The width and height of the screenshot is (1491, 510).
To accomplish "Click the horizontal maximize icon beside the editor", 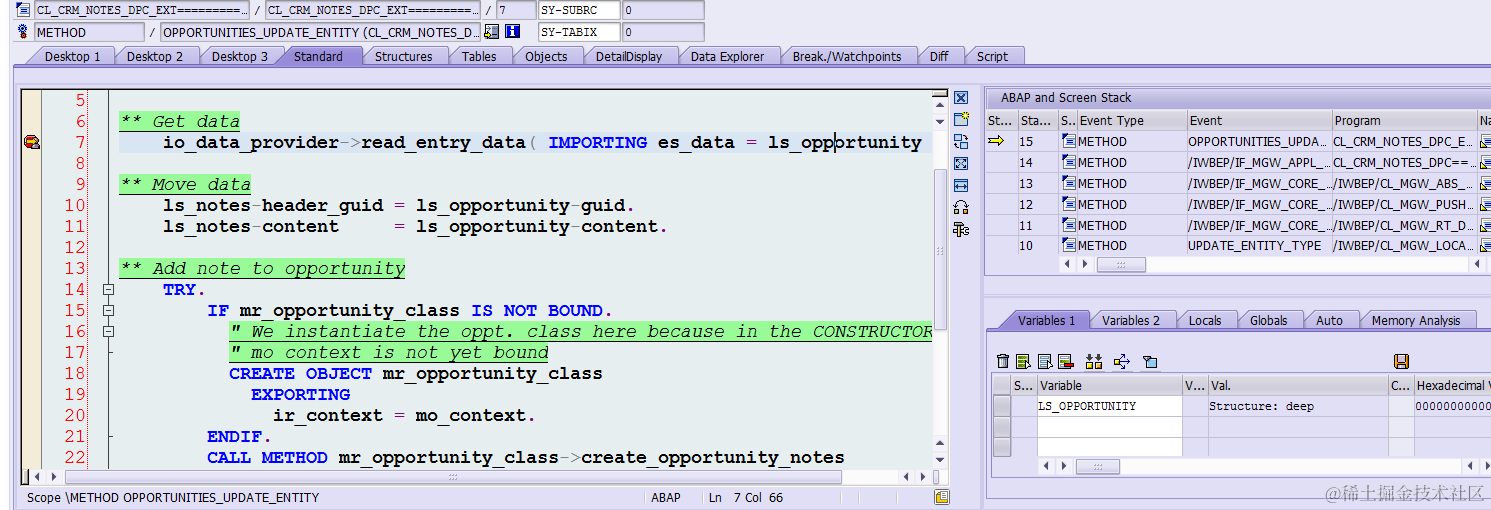I will tap(961, 185).
